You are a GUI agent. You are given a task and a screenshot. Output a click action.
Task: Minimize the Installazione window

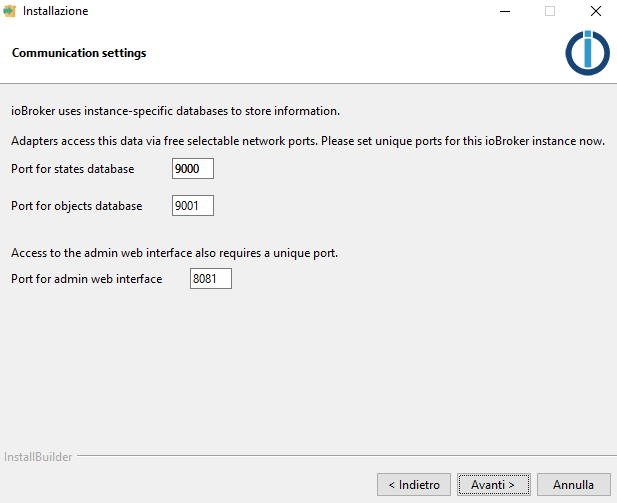(x=505, y=11)
